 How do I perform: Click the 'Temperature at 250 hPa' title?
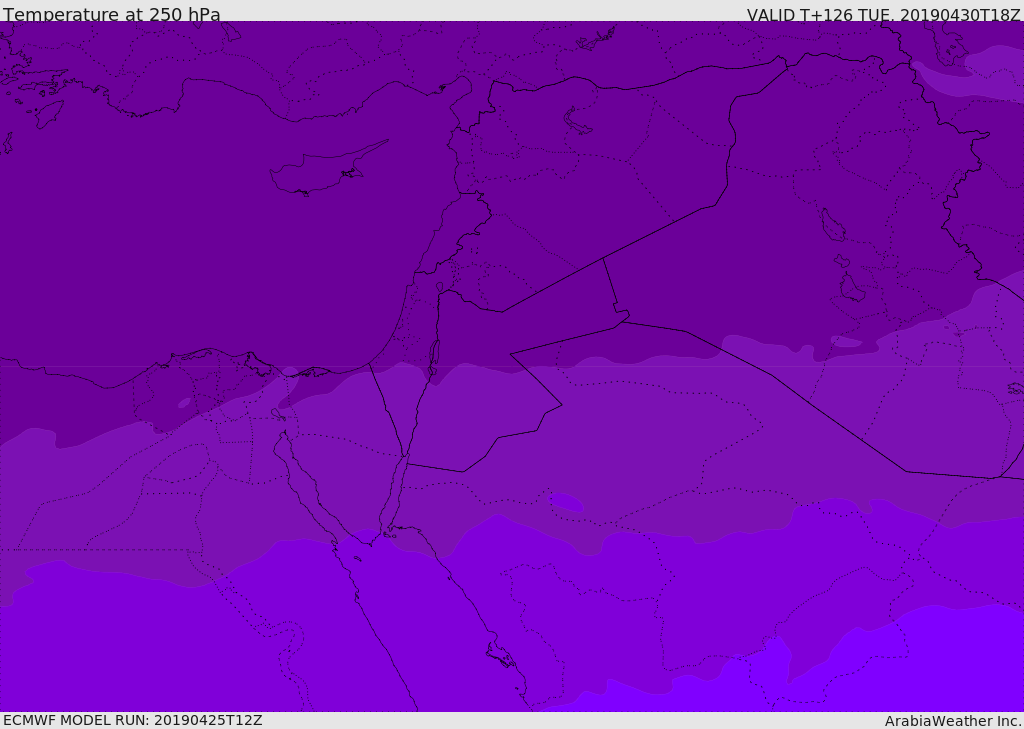[x=112, y=14]
